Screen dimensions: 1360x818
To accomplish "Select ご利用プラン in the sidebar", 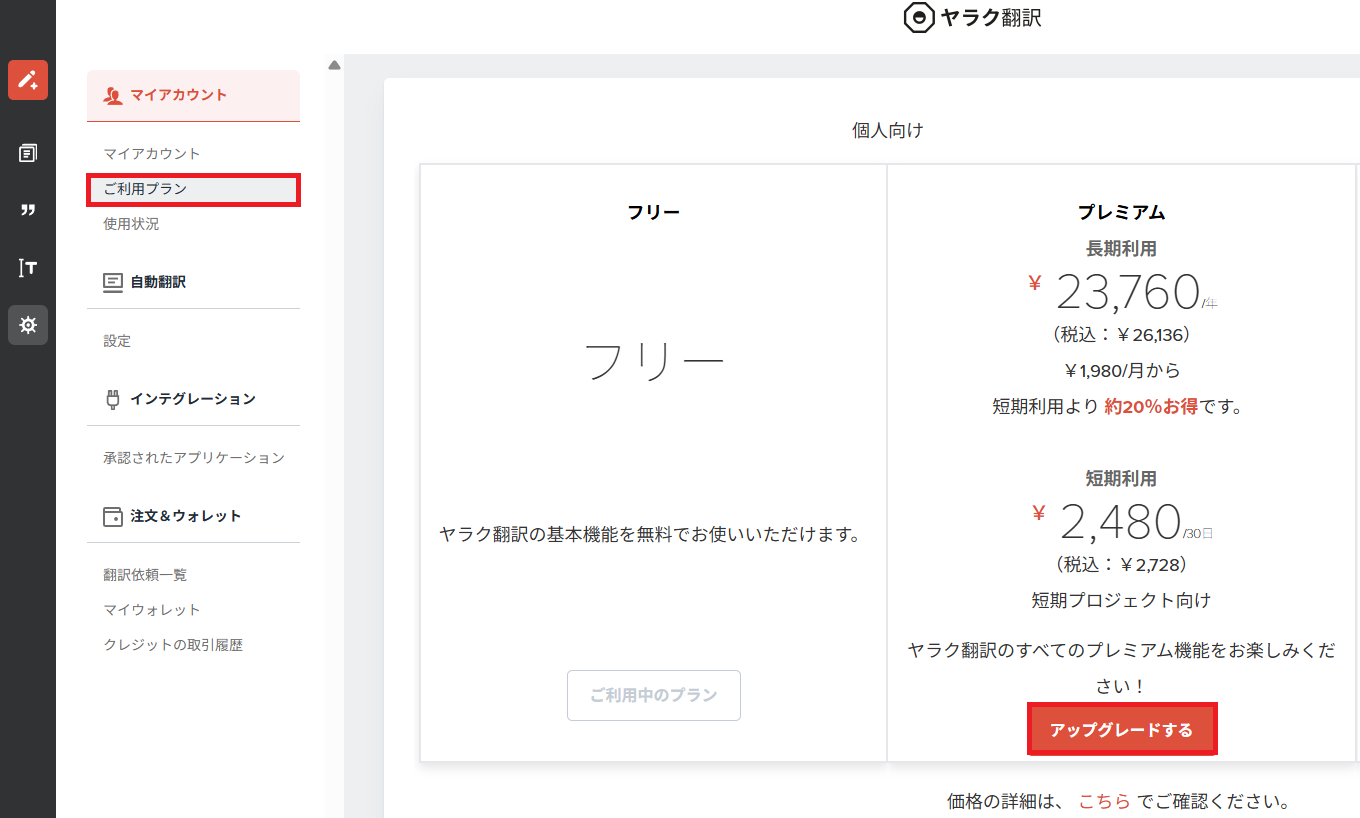I will click(193, 189).
